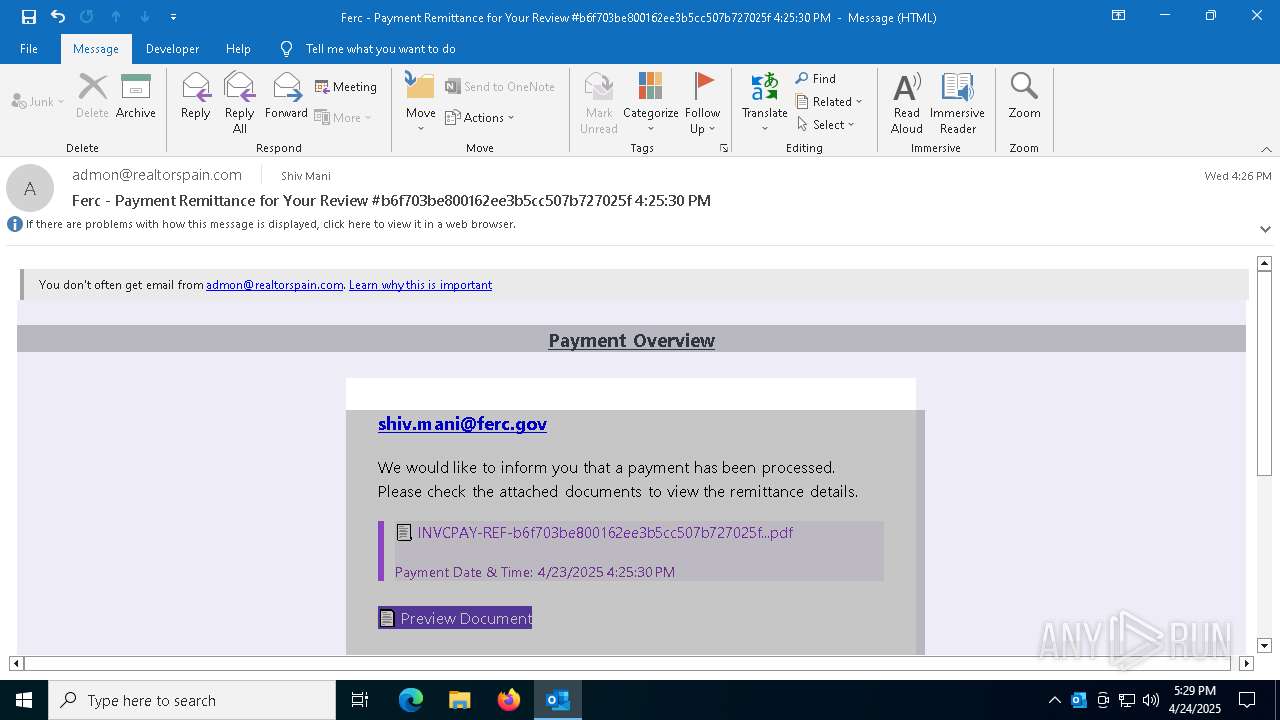
Task: Expand the message header chevron
Action: pos(1265,229)
